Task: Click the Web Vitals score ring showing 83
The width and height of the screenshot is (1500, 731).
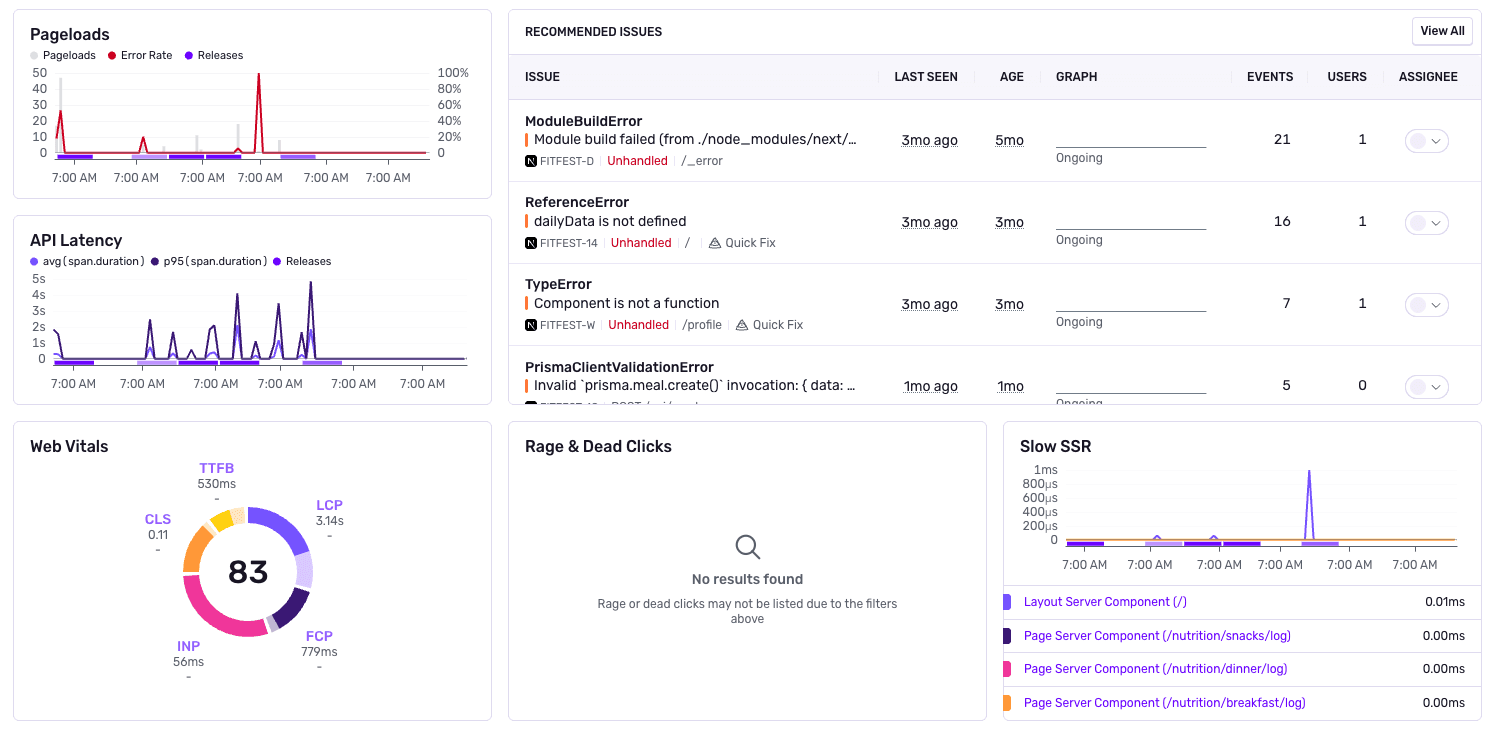Action: tap(248, 572)
